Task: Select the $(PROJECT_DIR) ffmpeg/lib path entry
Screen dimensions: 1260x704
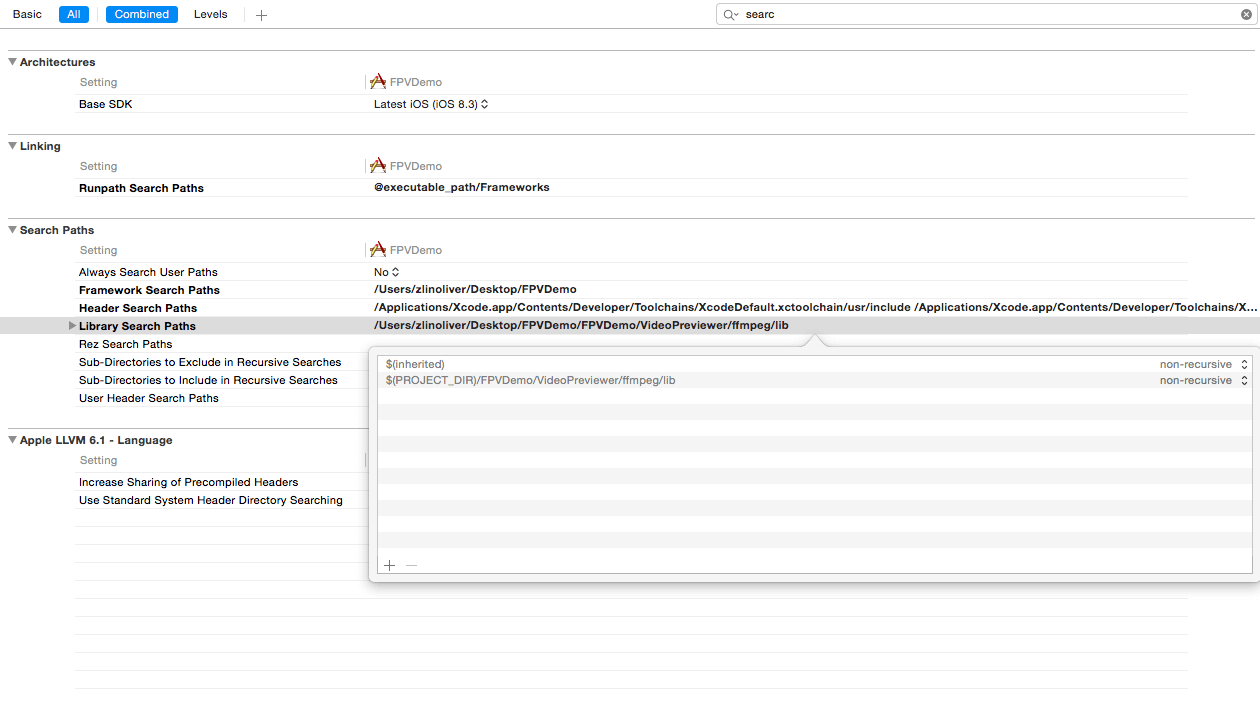Action: [x=531, y=380]
